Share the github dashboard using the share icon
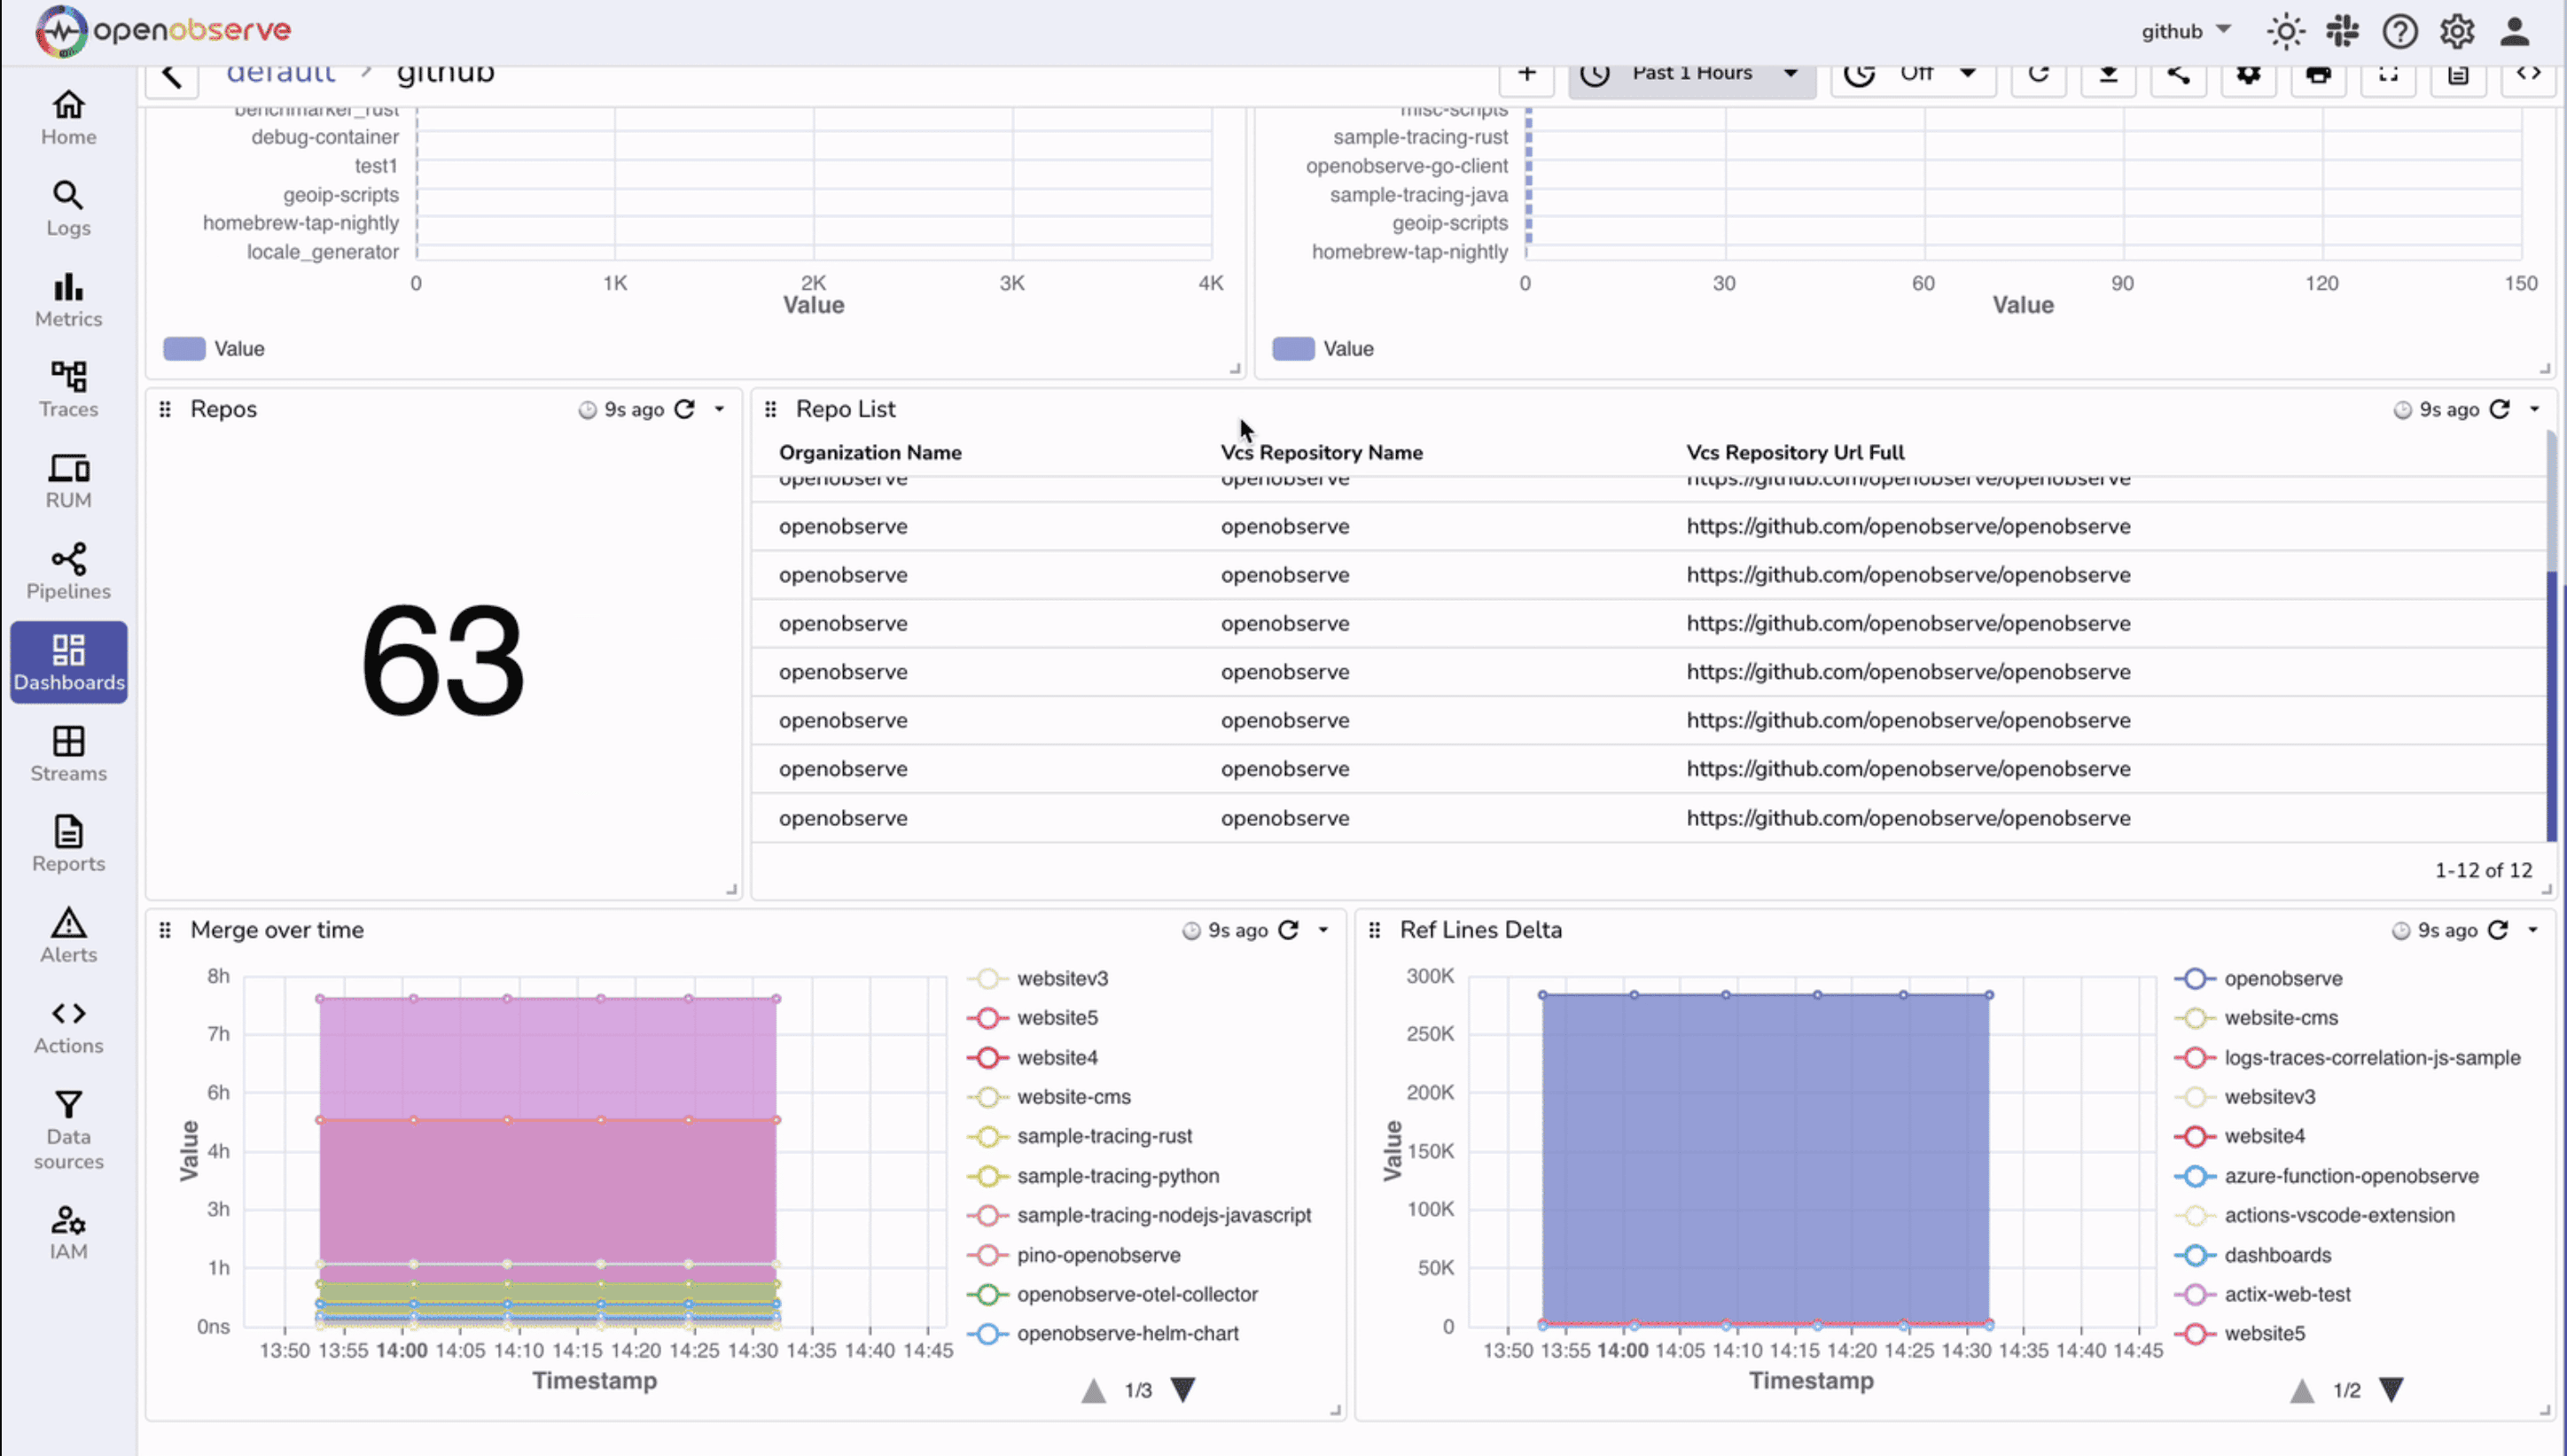This screenshot has height=1456, width=2567. [2179, 73]
